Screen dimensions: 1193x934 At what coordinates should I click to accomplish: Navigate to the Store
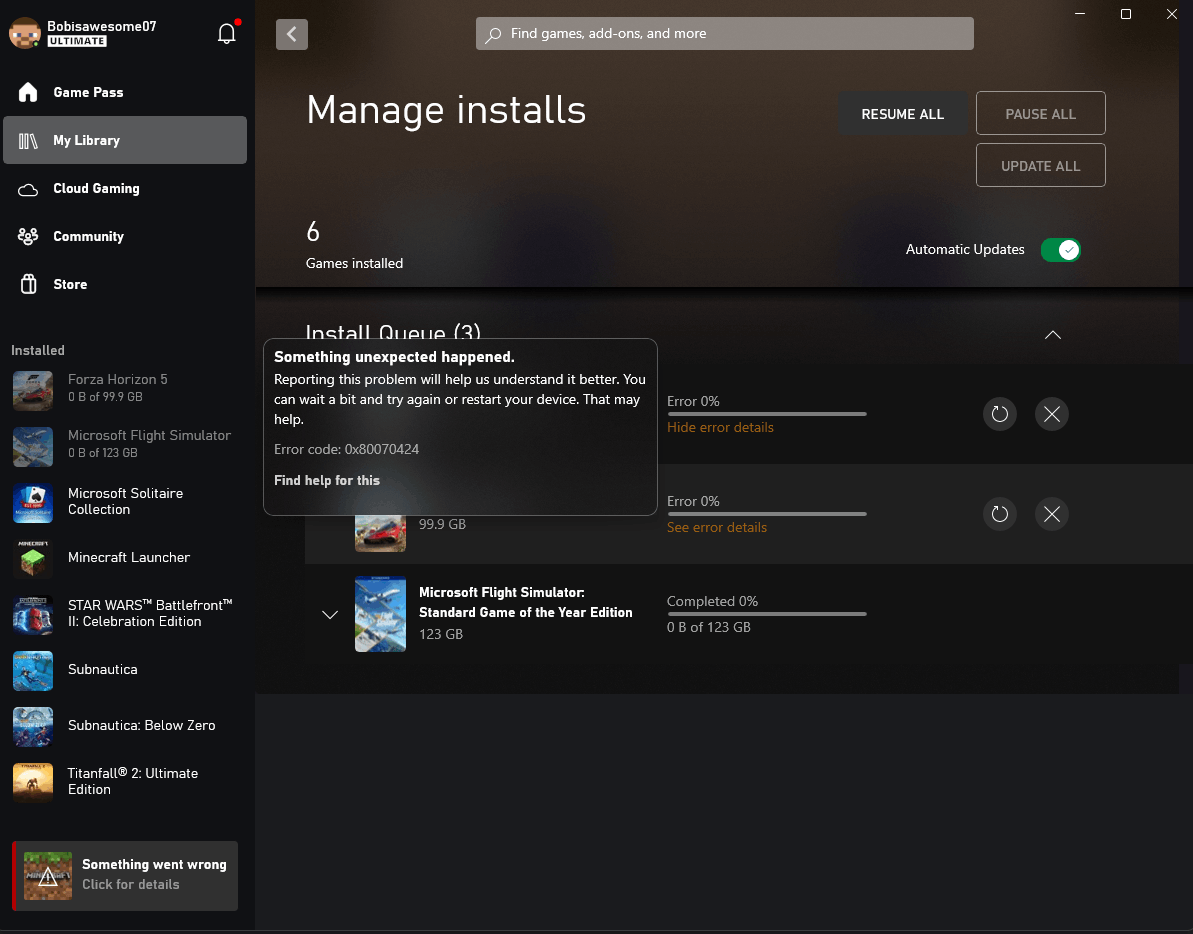tap(125, 284)
